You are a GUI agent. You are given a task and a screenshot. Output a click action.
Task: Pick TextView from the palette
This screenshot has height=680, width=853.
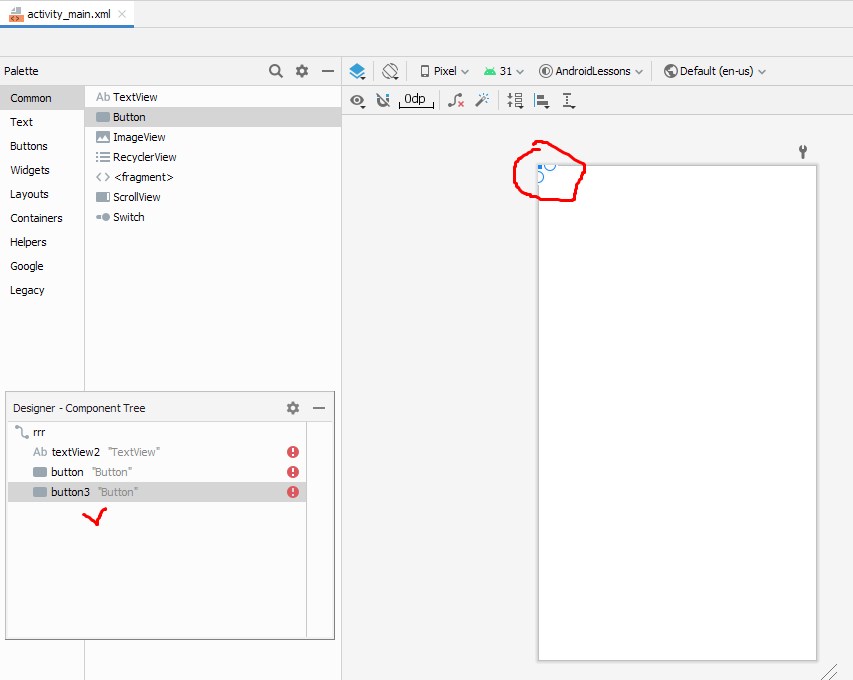coord(213,97)
